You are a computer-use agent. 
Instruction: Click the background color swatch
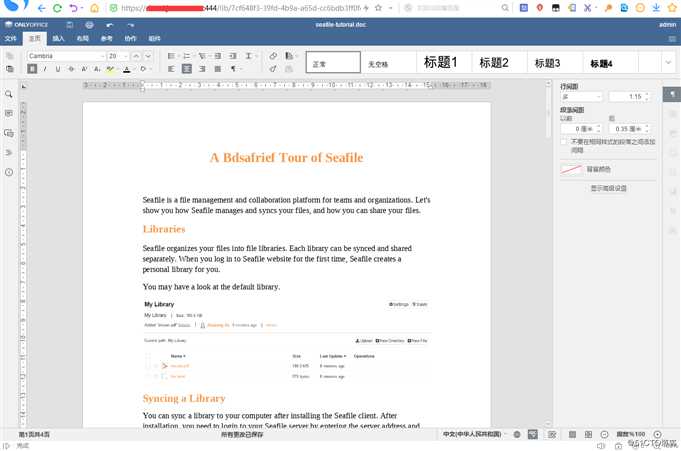(x=571, y=169)
